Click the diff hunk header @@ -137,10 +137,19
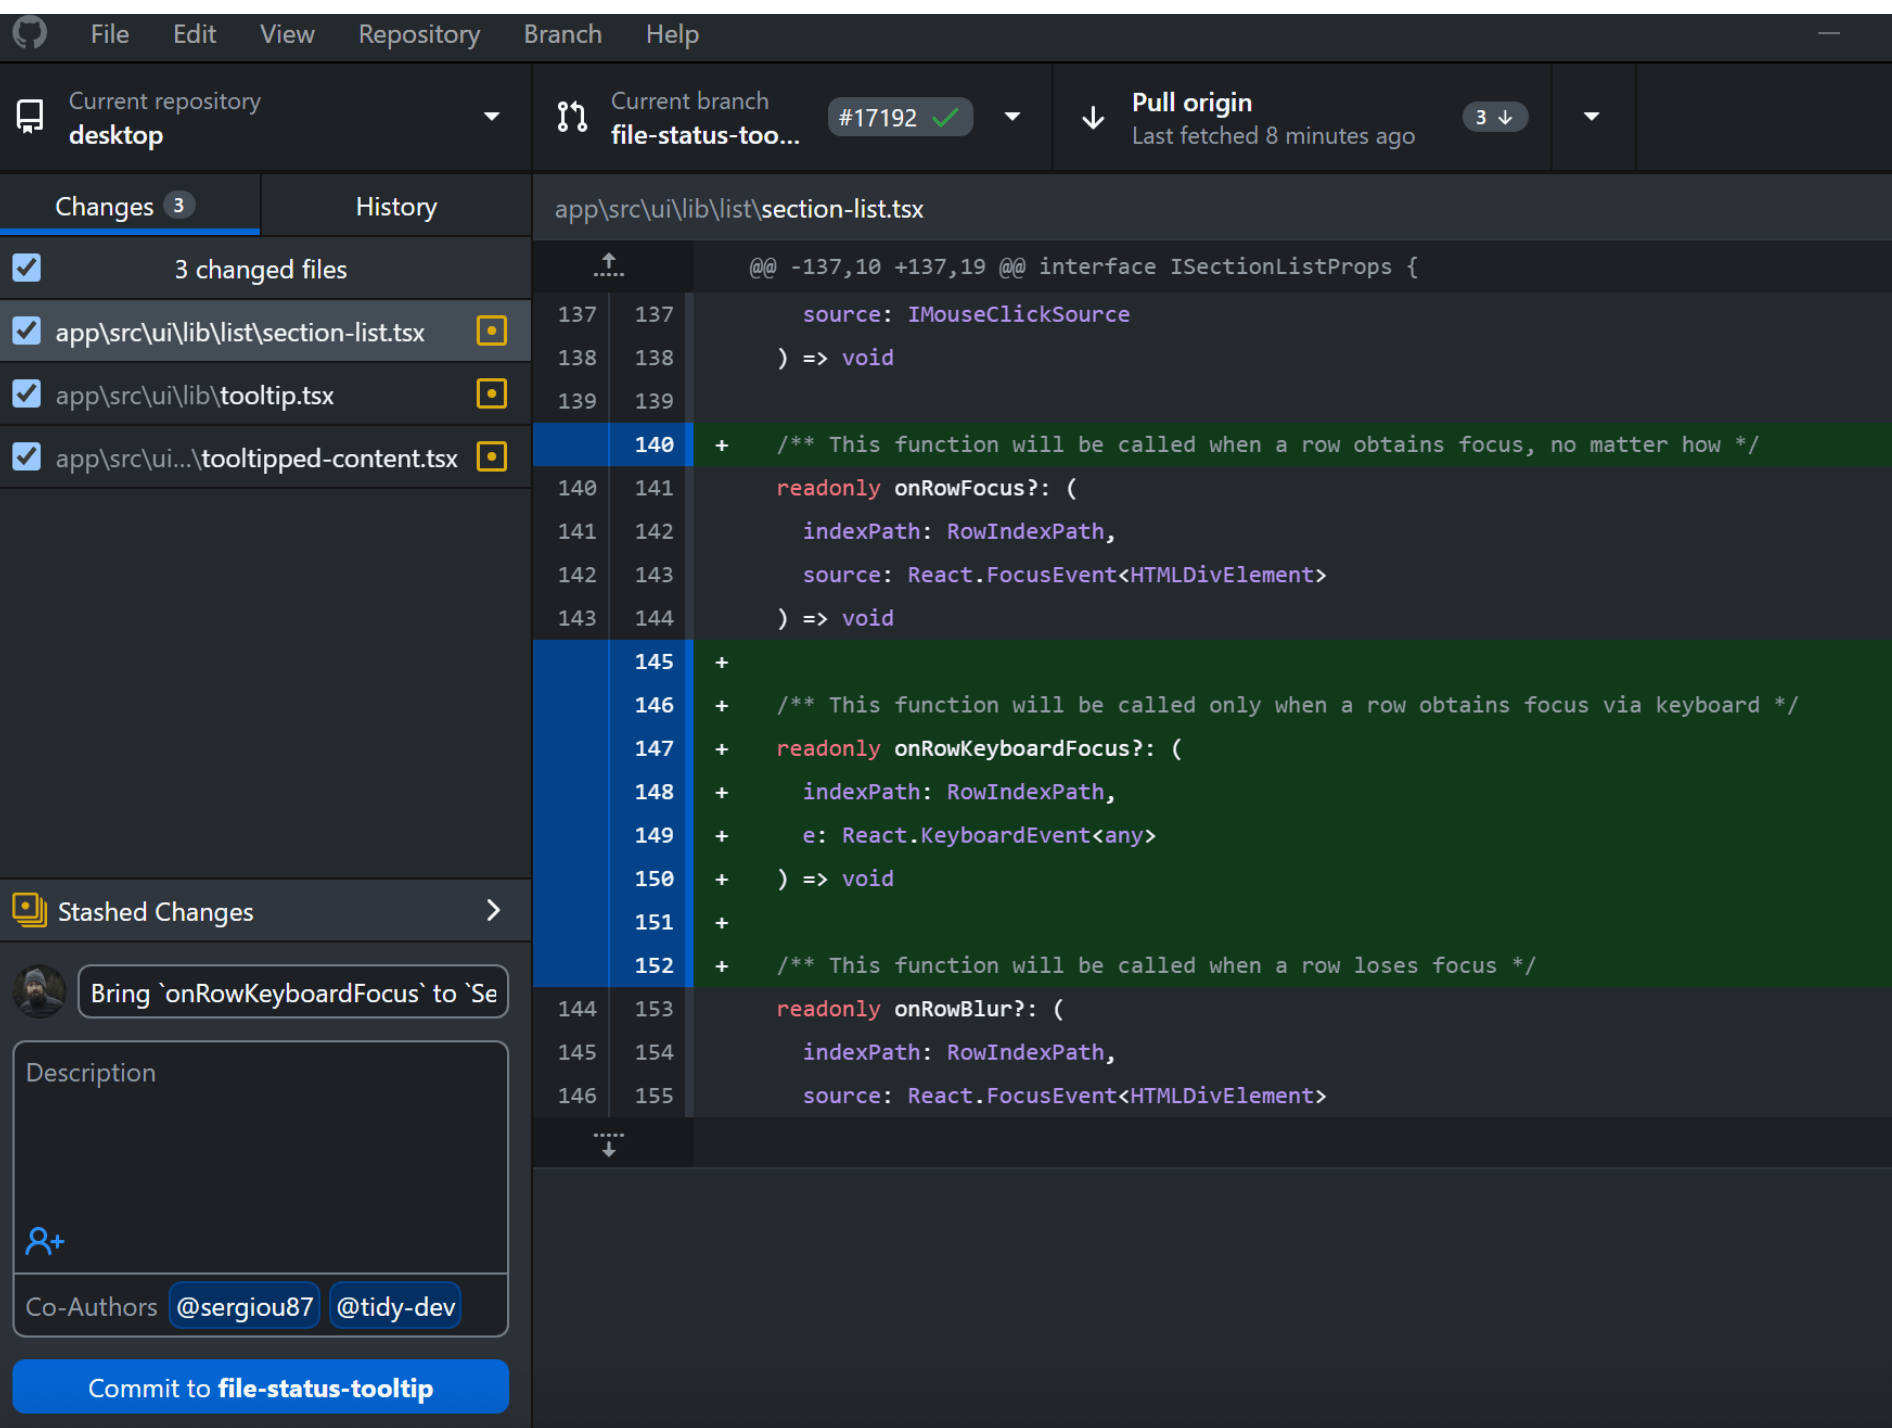 (x=1083, y=266)
